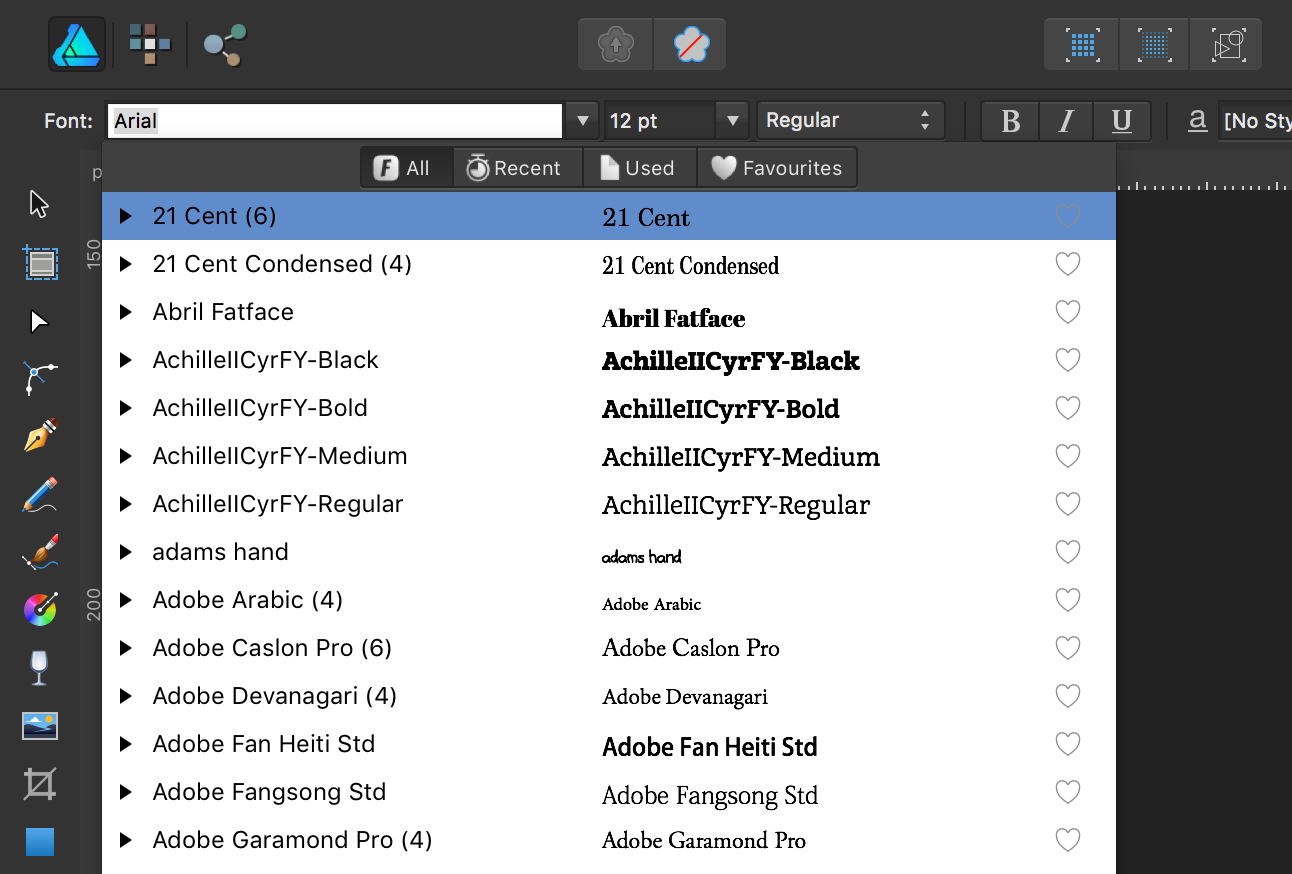Image resolution: width=1292 pixels, height=874 pixels.
Task: Favourite the AchilleIICyrFY-Bold font
Action: coord(1068,408)
